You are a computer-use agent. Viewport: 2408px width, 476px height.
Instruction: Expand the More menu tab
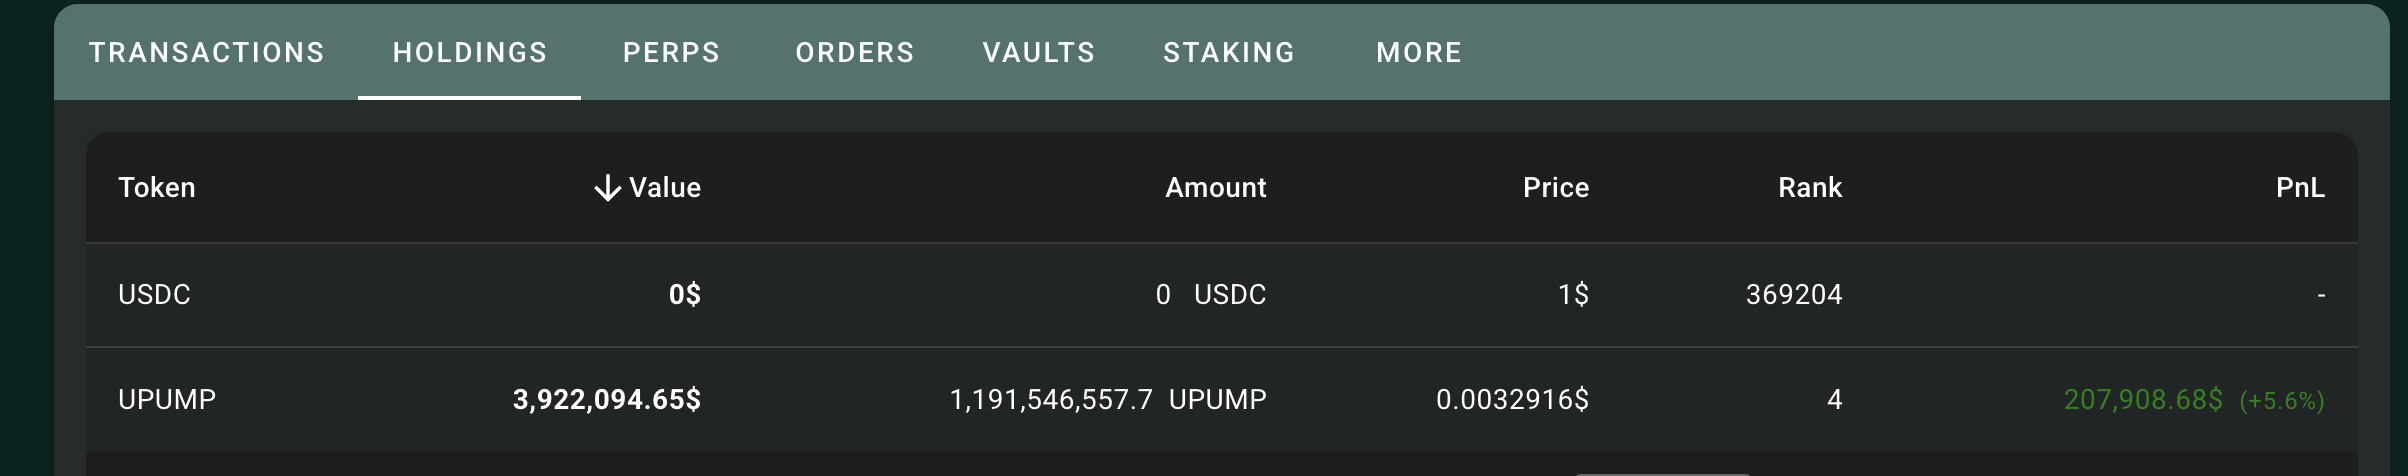tap(1419, 52)
